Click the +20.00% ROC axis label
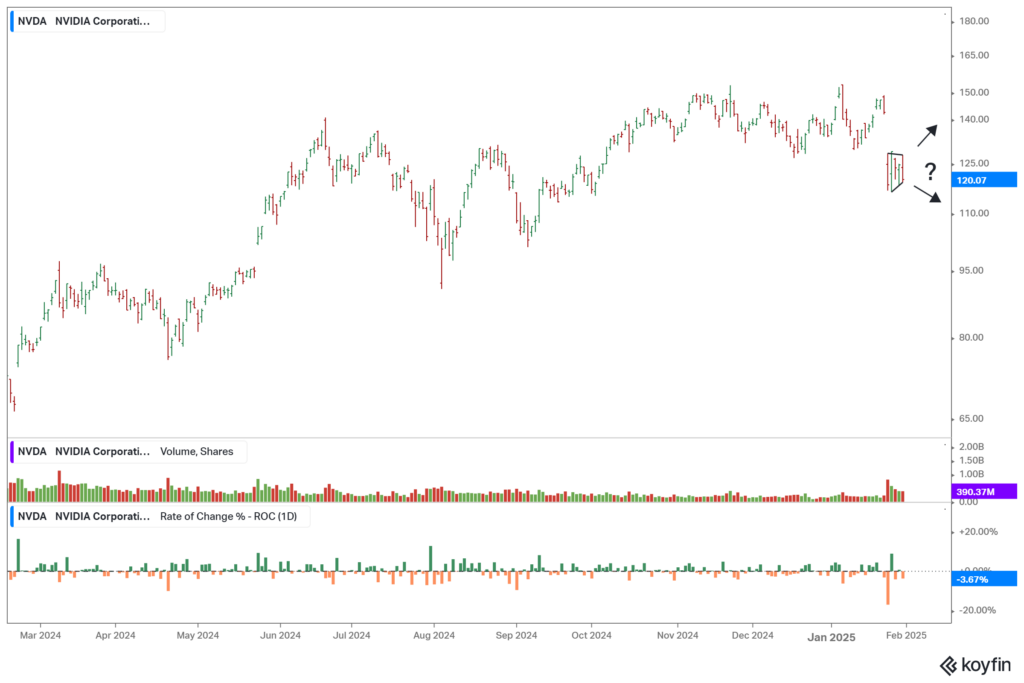Screen dimensions: 1024x683 coord(978,532)
